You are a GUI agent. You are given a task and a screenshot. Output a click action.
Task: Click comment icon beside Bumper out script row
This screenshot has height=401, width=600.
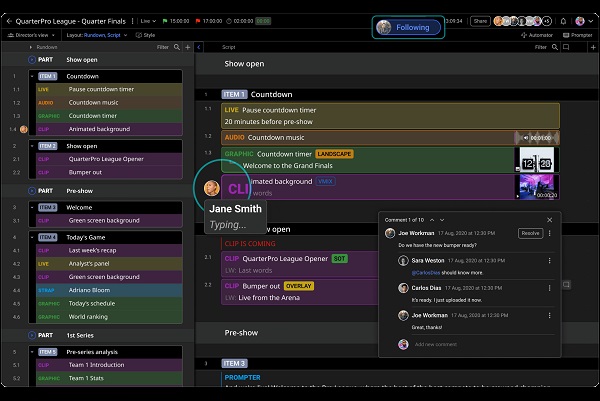click(x=566, y=285)
